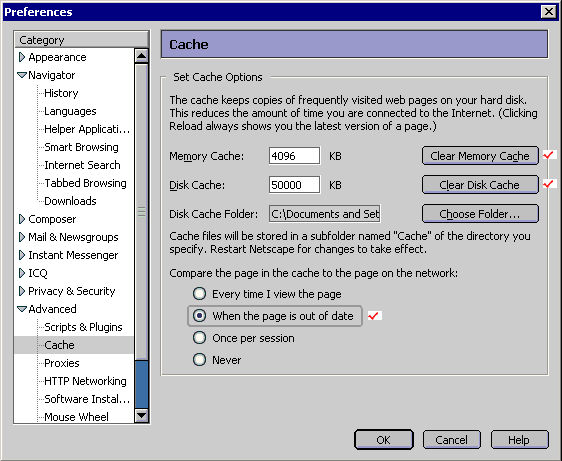Expand the Appearance category triangle
This screenshot has width=562, height=461.
[22, 57]
